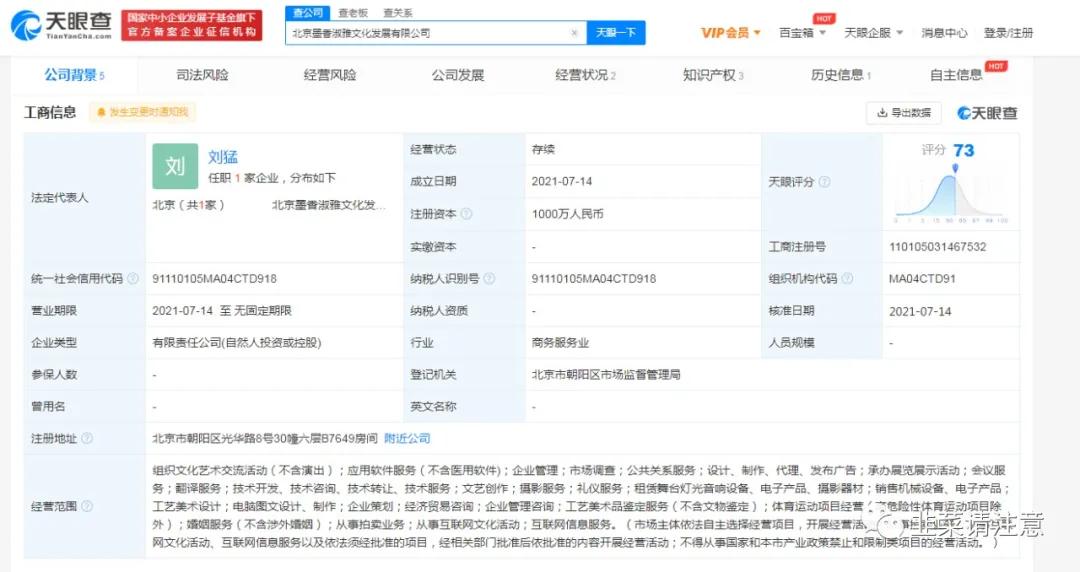Open the 北京墨香淑雅文化发... company link
The width and height of the screenshot is (1080, 572).
point(329,205)
